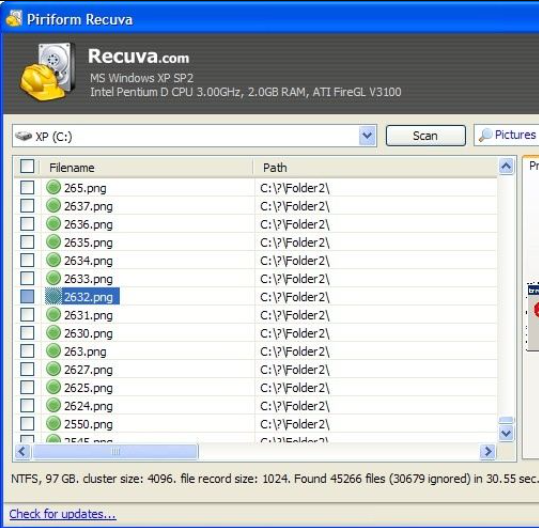The width and height of the screenshot is (539, 528).
Task: Check the box for 2636.png
Action: 27,224
